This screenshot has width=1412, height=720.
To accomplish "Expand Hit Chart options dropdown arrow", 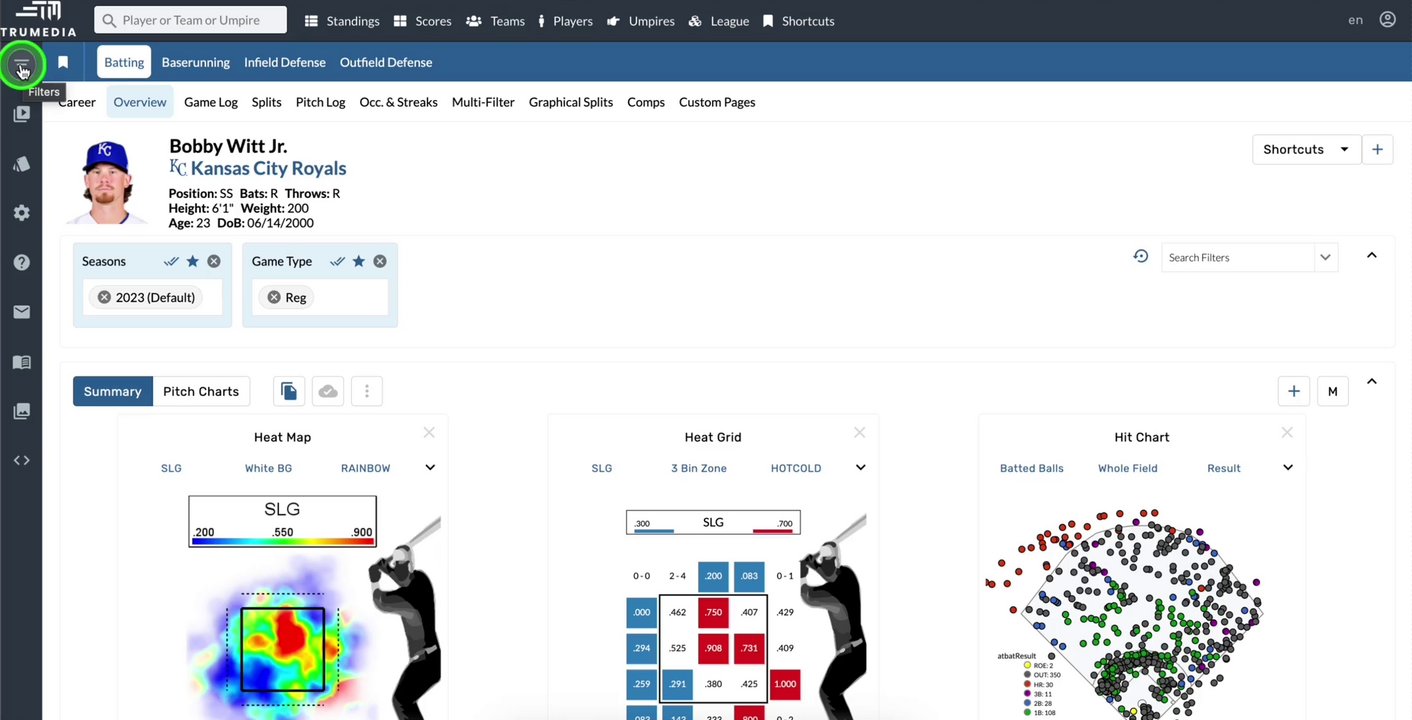I will (x=1288, y=467).
